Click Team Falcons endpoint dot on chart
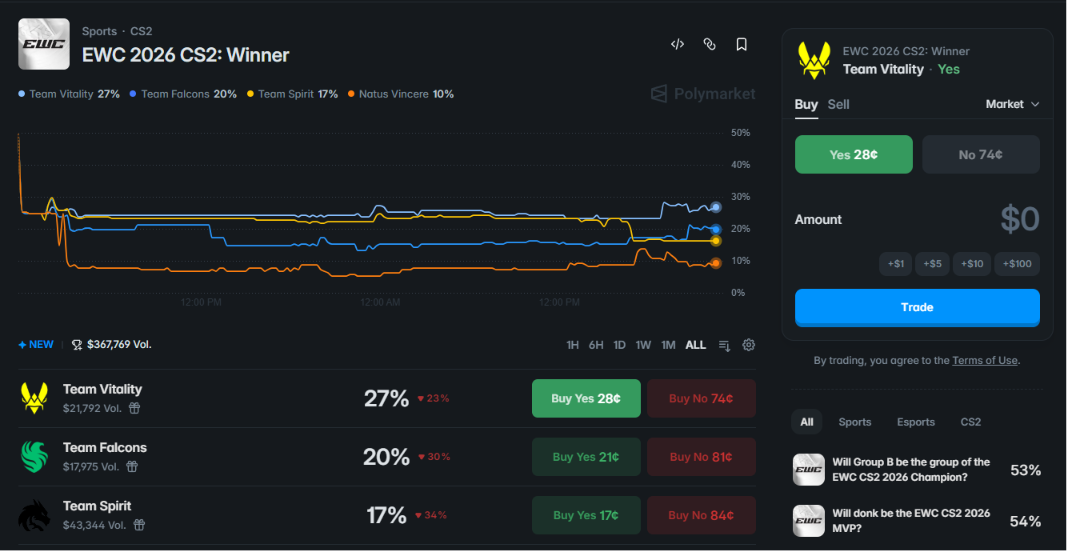This screenshot has height=551, width=1067. coord(716,229)
